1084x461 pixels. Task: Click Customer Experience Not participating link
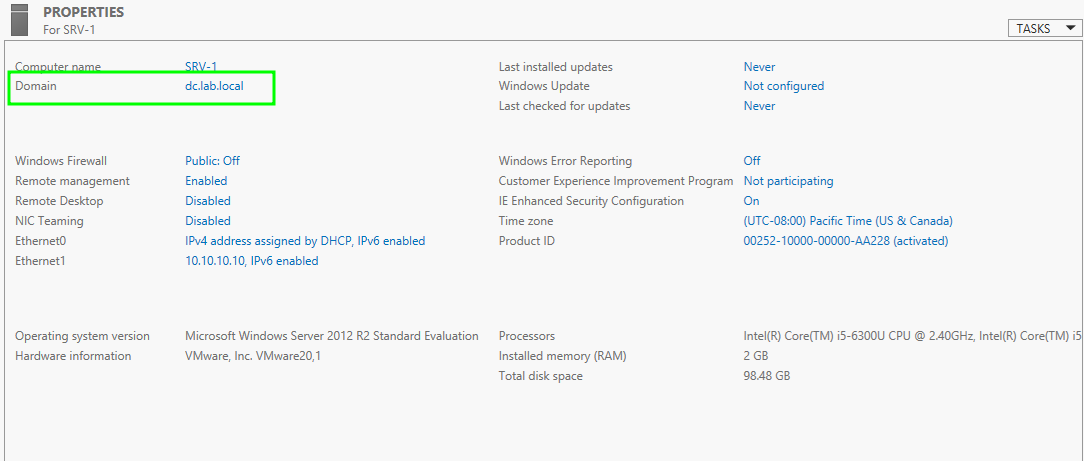click(788, 181)
